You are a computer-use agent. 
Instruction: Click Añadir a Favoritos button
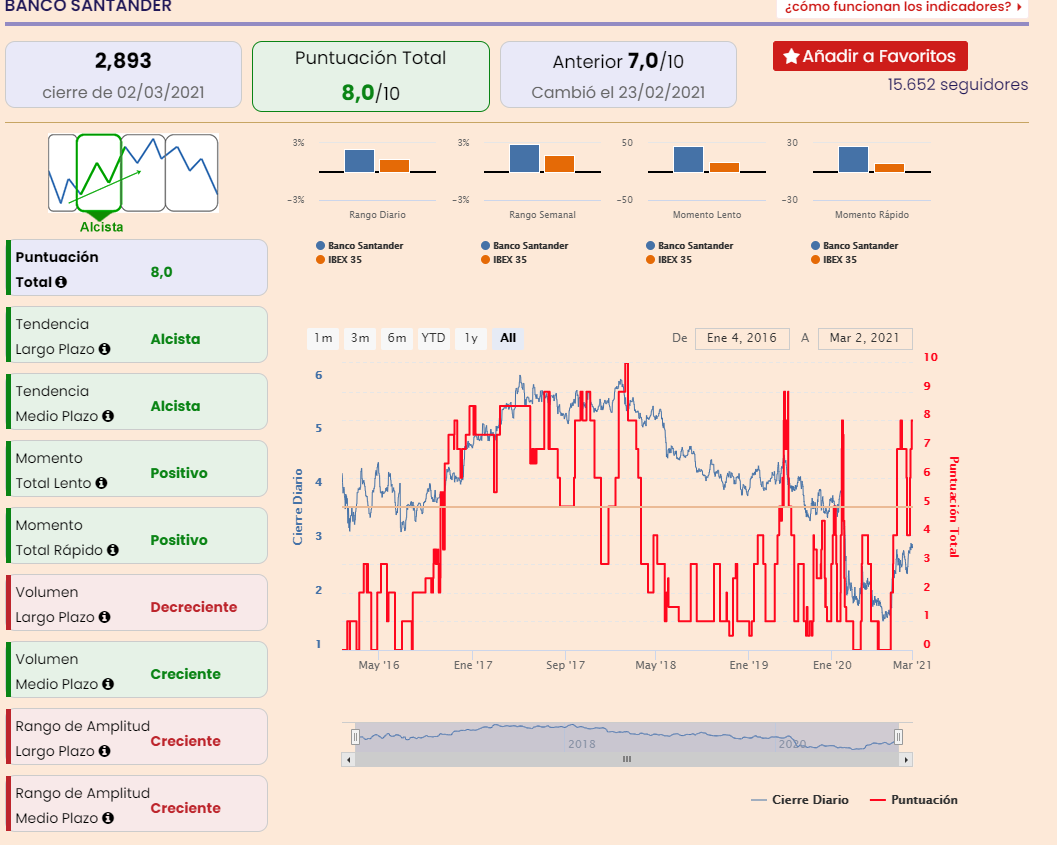[x=870, y=56]
